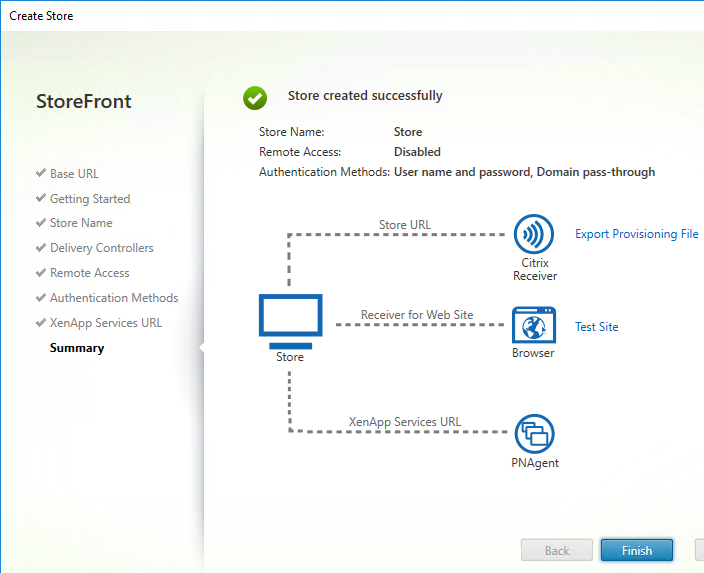The width and height of the screenshot is (704, 573).
Task: Click the disabled Back button
Action: pyautogui.click(x=556, y=550)
